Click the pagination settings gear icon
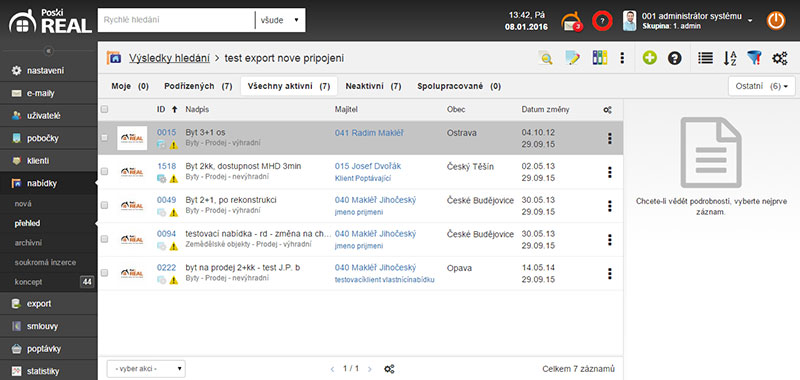The height and width of the screenshot is (380, 800). pyautogui.click(x=389, y=369)
